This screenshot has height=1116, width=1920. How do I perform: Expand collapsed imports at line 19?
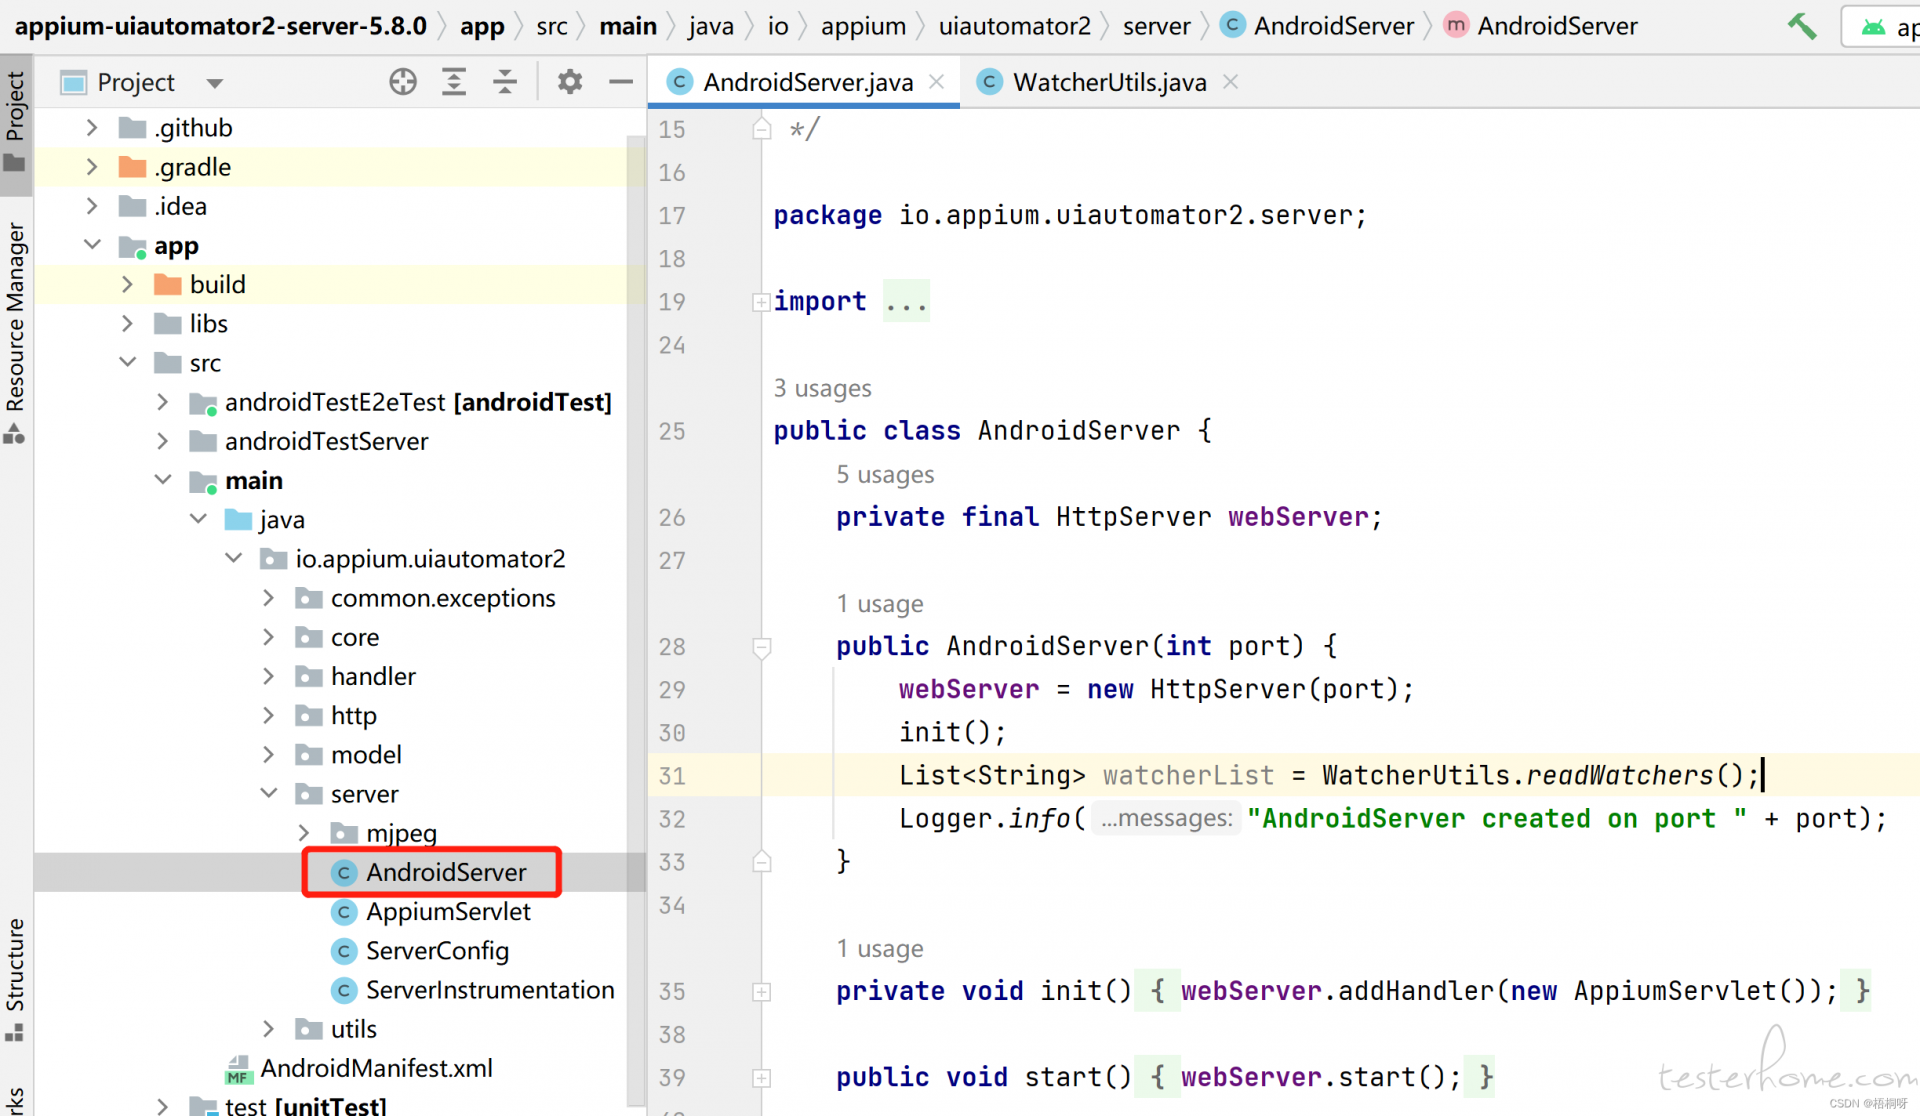pos(761,302)
